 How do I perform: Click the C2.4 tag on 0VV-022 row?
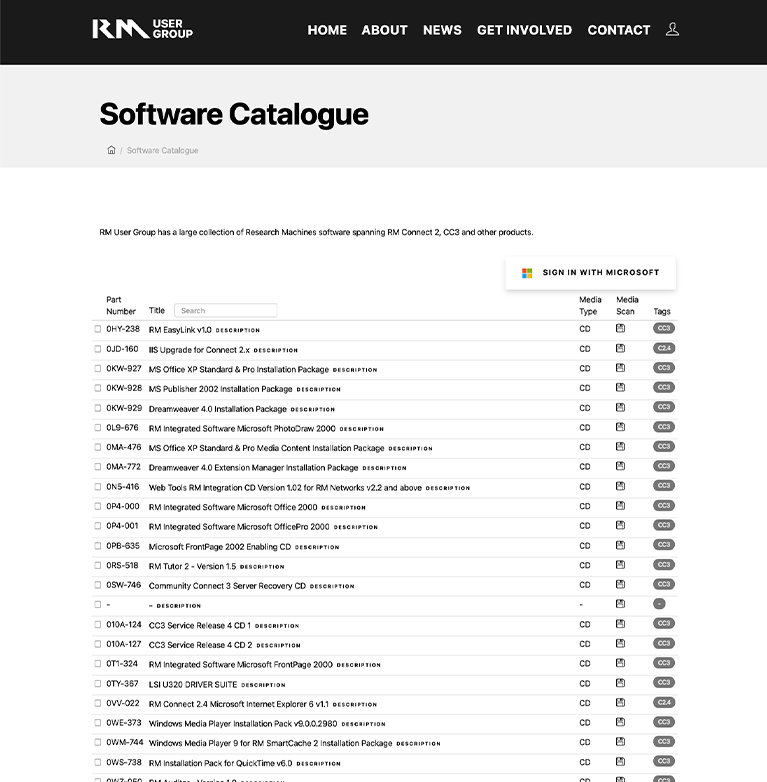click(x=664, y=702)
